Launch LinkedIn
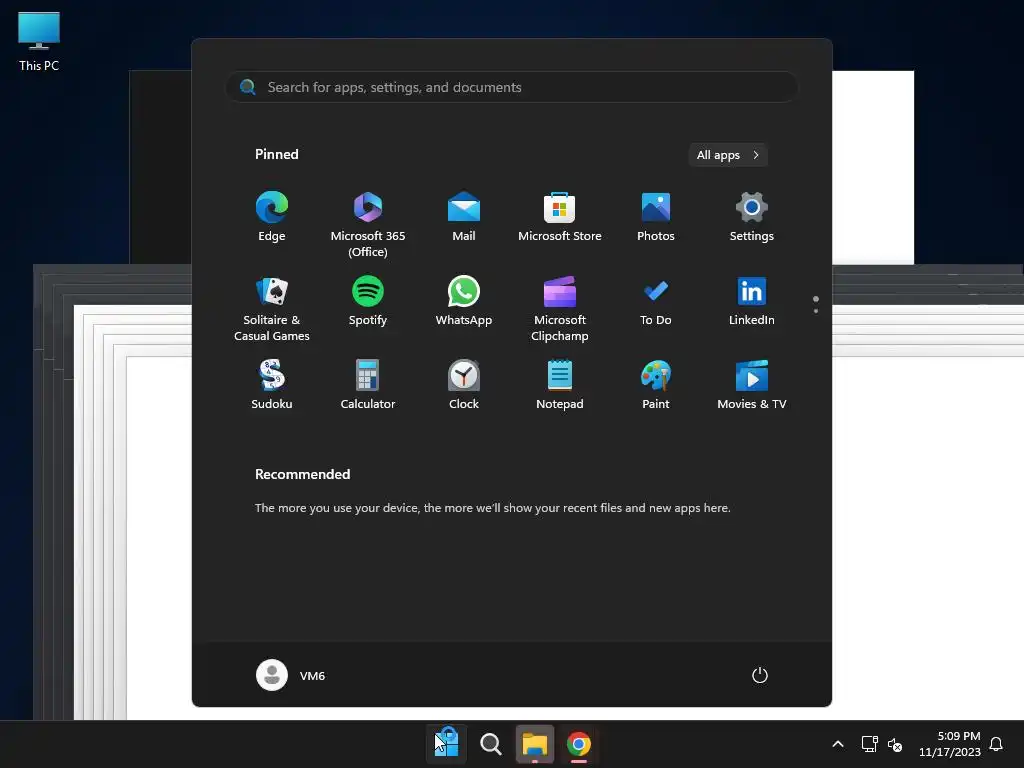1024x768 pixels. click(x=752, y=301)
